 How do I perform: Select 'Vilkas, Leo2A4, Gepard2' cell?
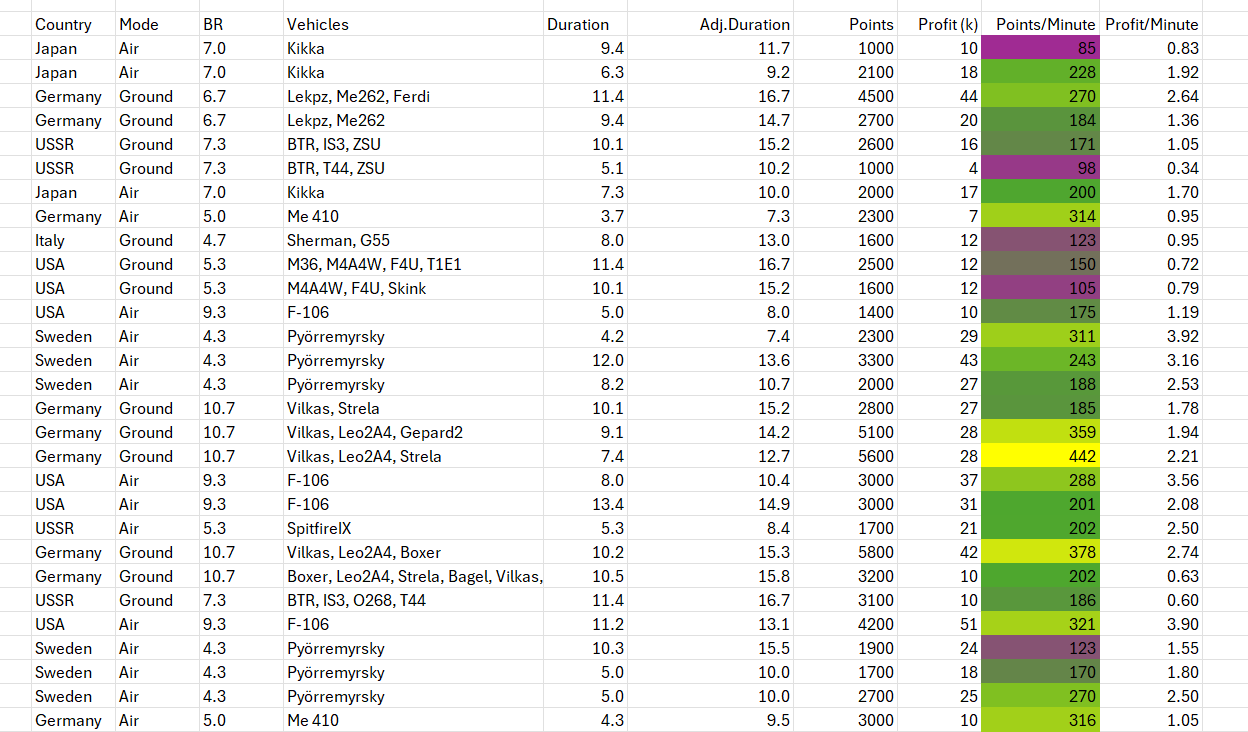pyautogui.click(x=413, y=432)
